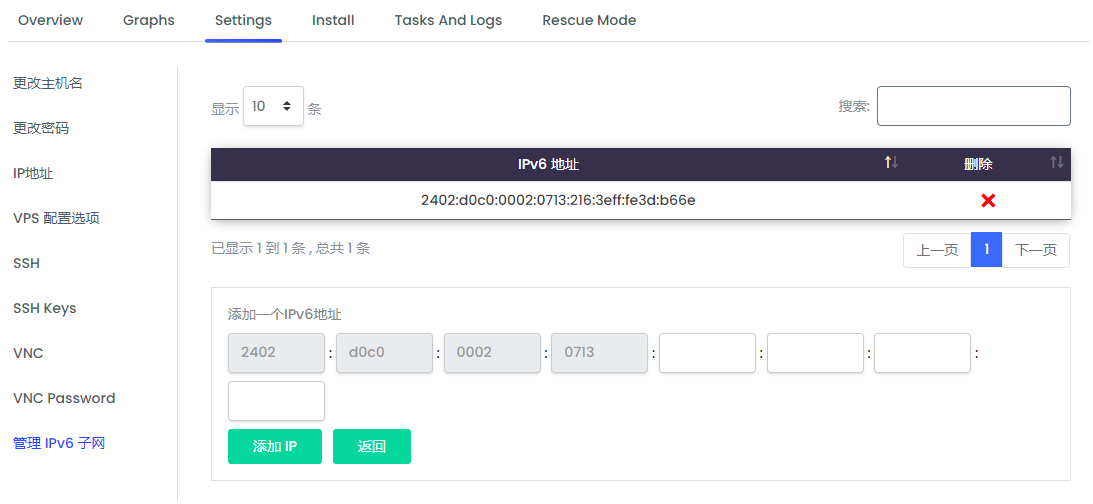Click the 添加 IP button
Screen dimensions: 1093x504
(x=275, y=446)
